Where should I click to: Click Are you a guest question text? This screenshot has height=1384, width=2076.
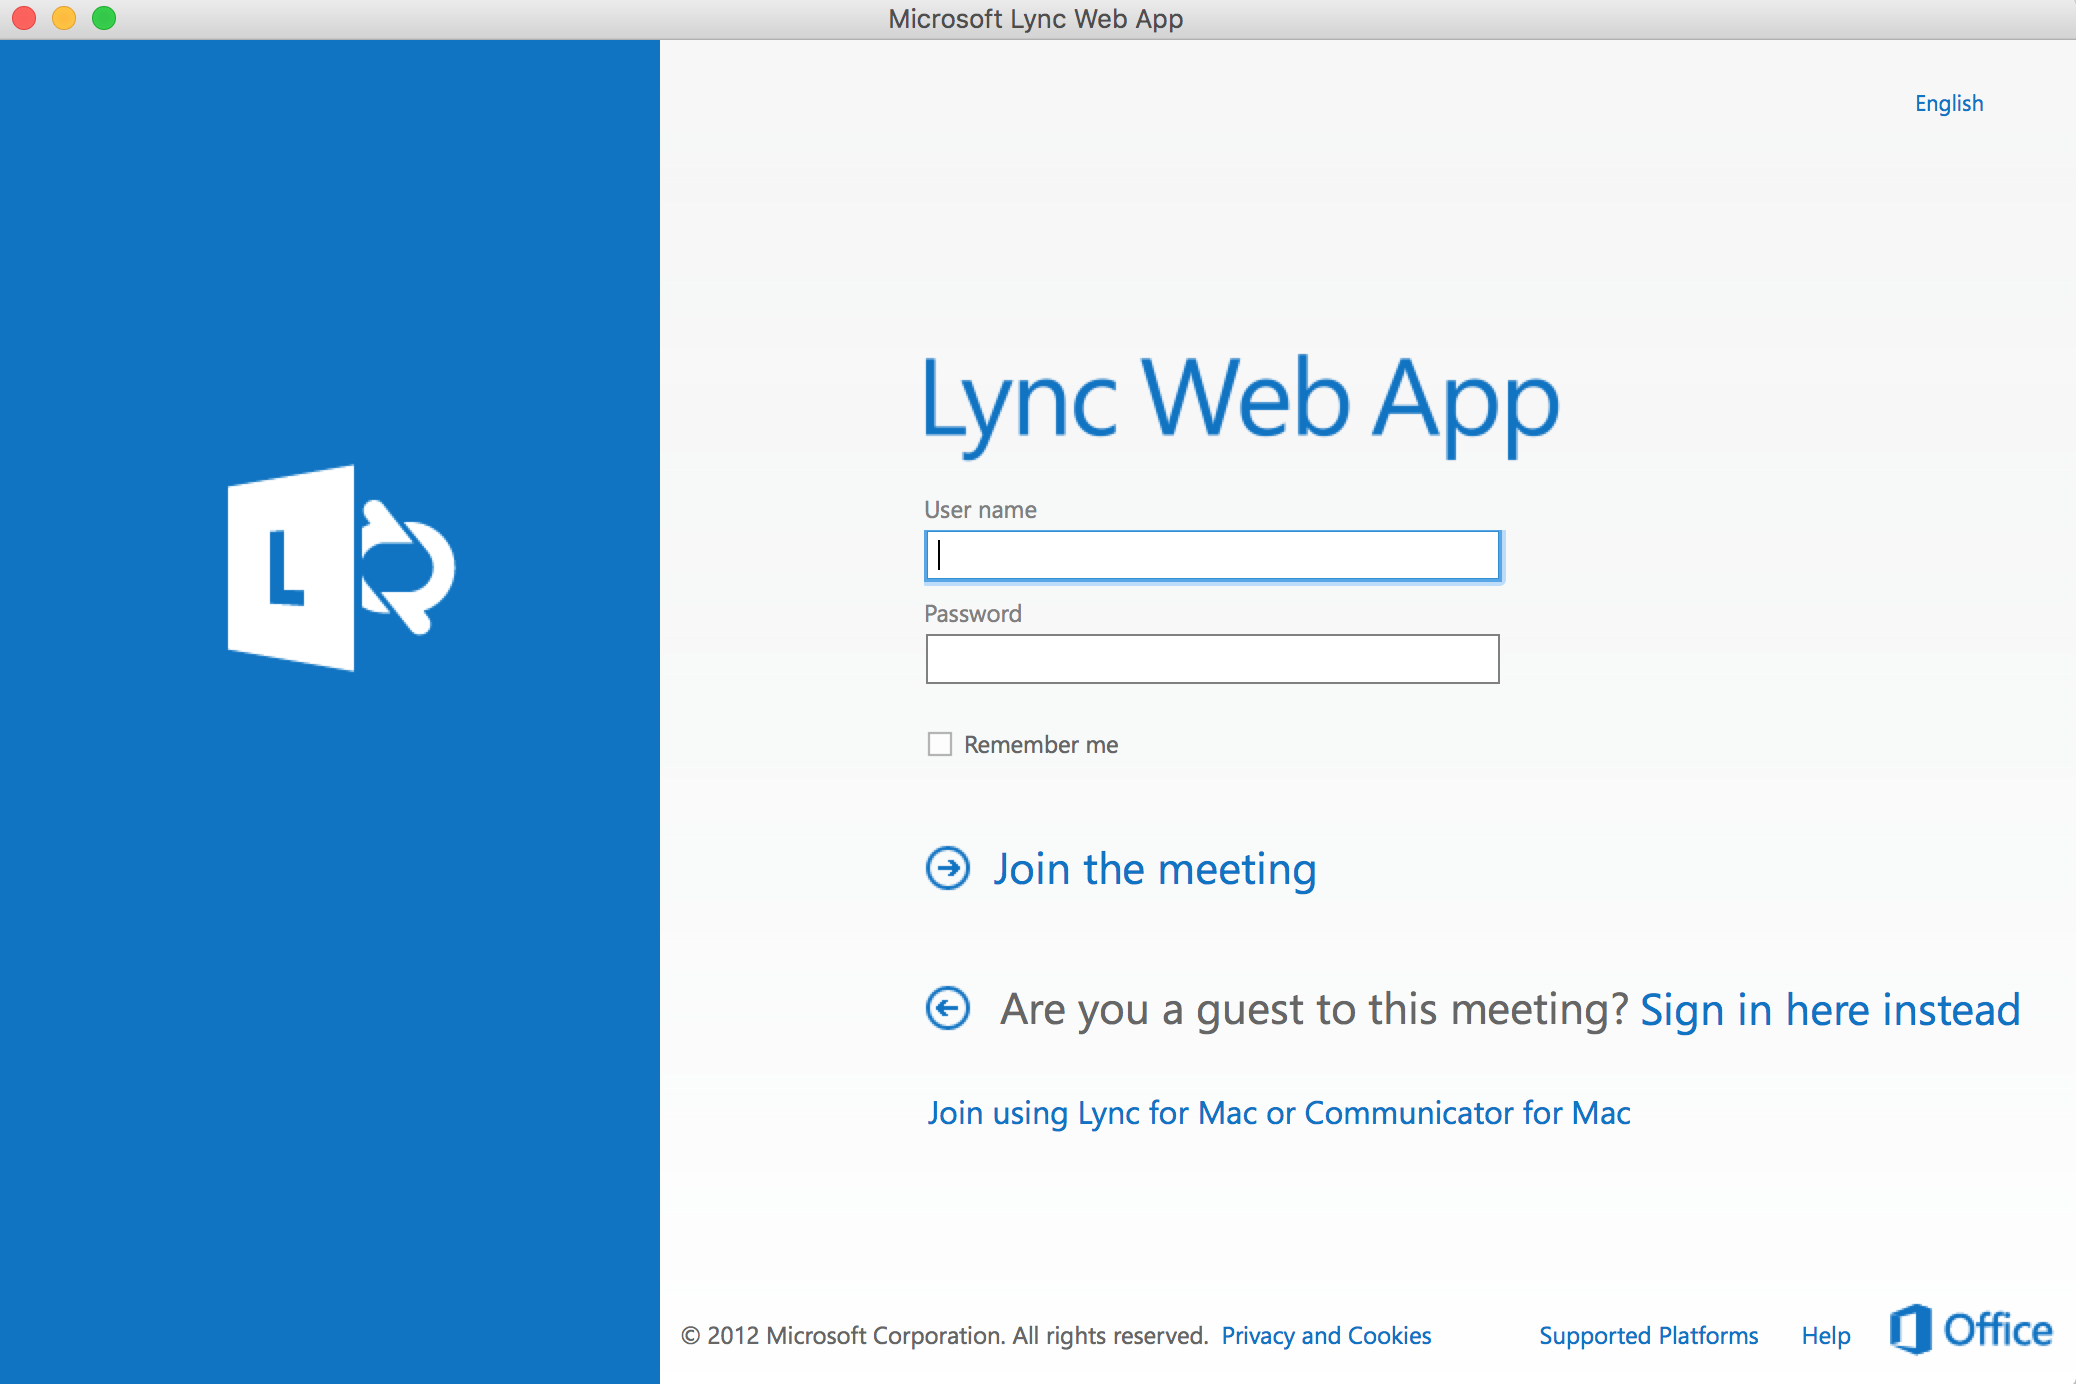1315,1010
